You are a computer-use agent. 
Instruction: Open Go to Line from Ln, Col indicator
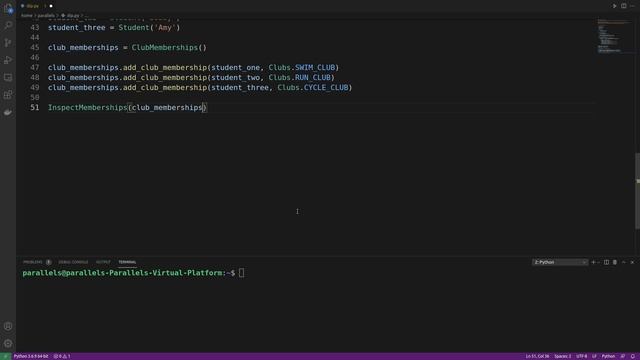[537, 356]
